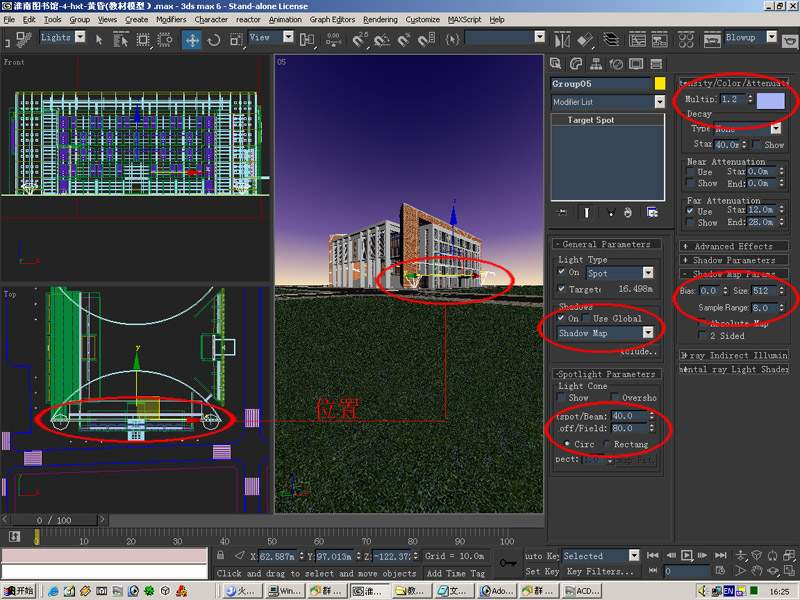This screenshot has height=600, width=800.
Task: Toggle the Percent Snap icon
Action: [x=404, y=40]
